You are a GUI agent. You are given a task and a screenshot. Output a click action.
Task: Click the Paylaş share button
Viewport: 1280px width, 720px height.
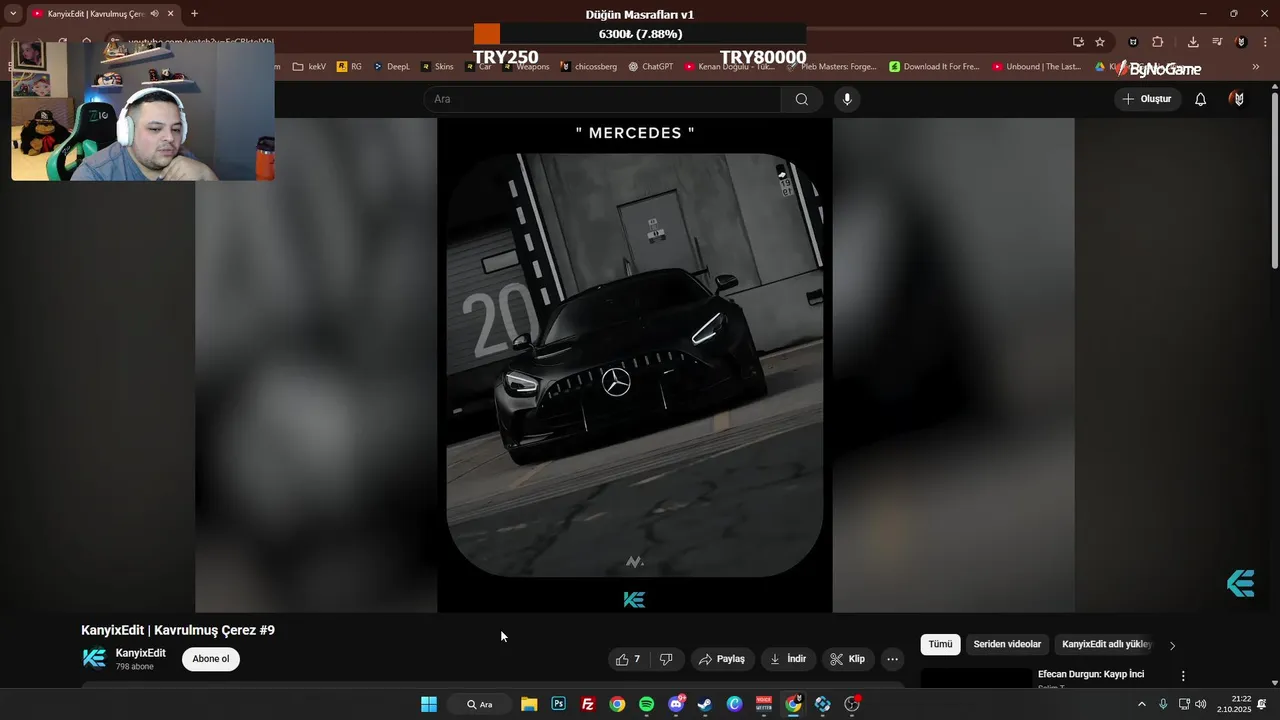[x=721, y=659]
